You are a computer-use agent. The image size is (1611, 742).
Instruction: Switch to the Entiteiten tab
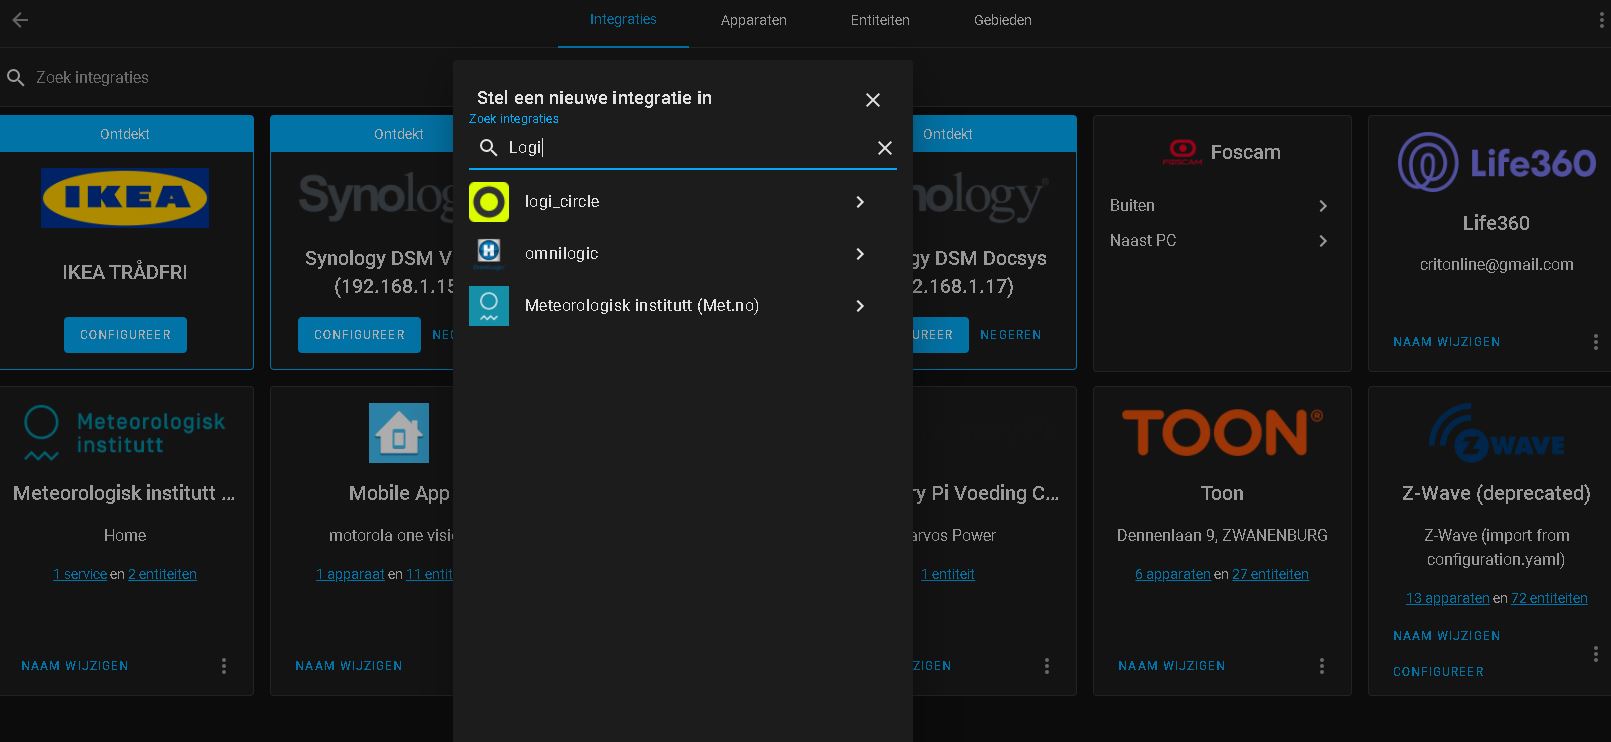pos(880,20)
